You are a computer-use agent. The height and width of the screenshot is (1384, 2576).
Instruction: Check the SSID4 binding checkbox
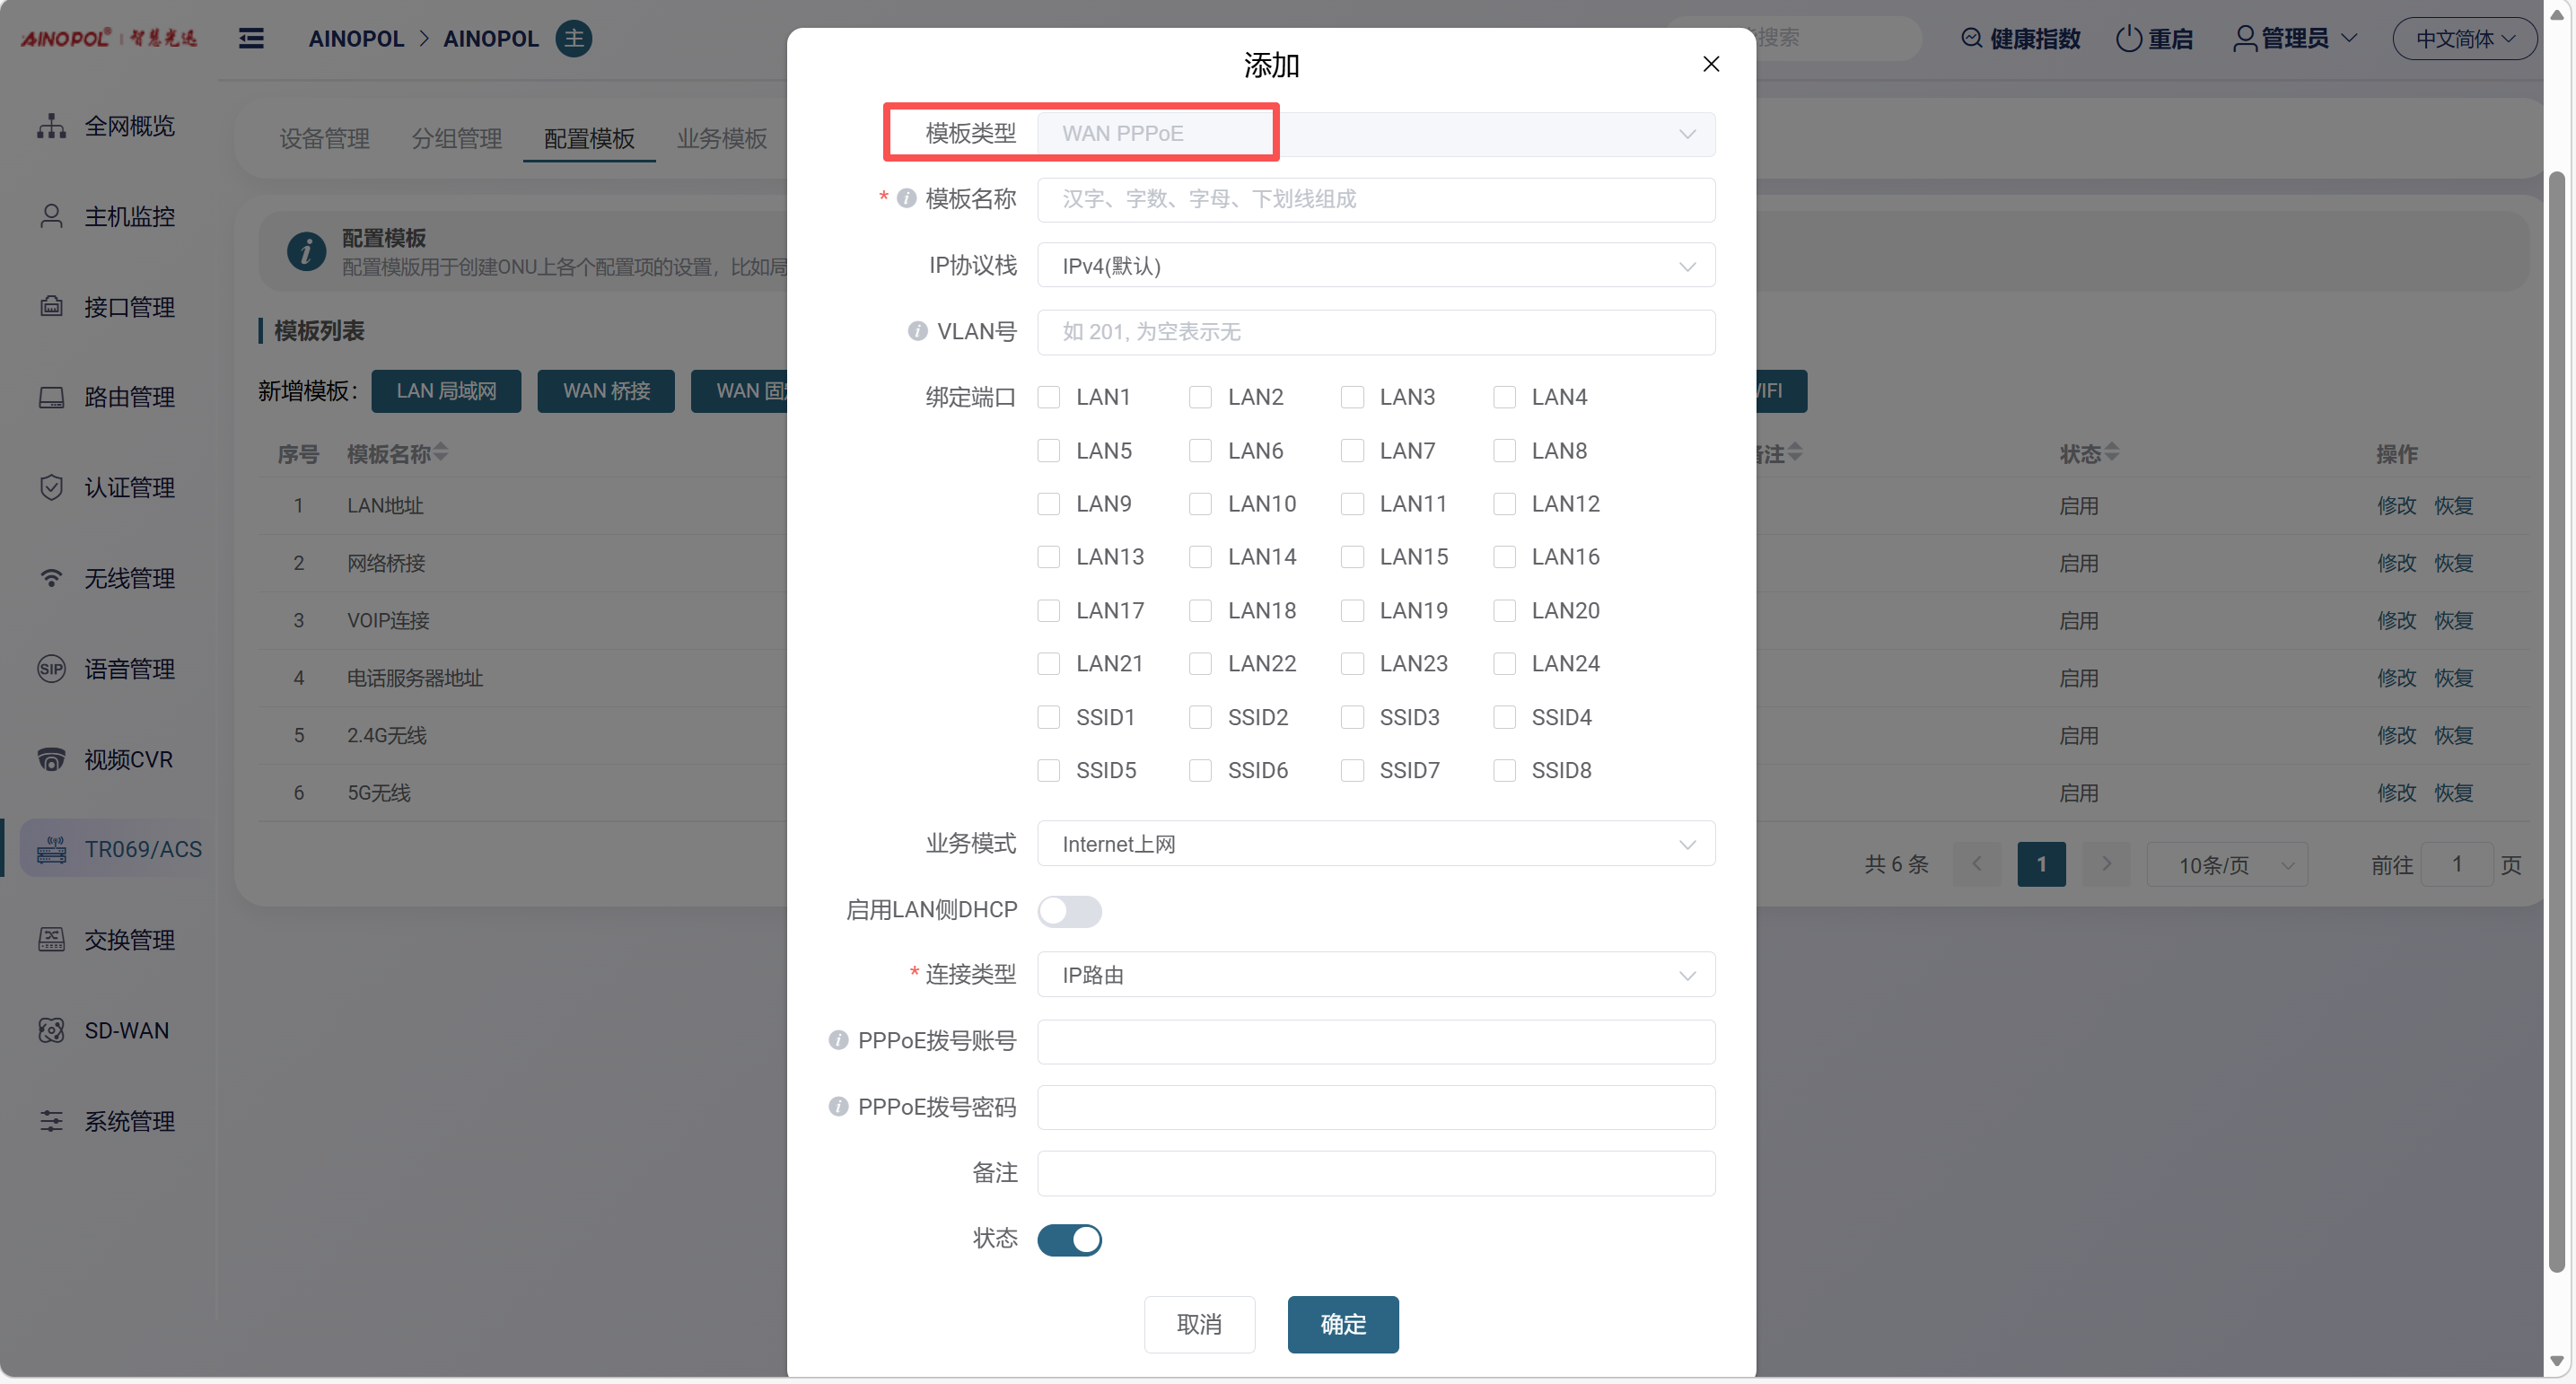(1503, 717)
